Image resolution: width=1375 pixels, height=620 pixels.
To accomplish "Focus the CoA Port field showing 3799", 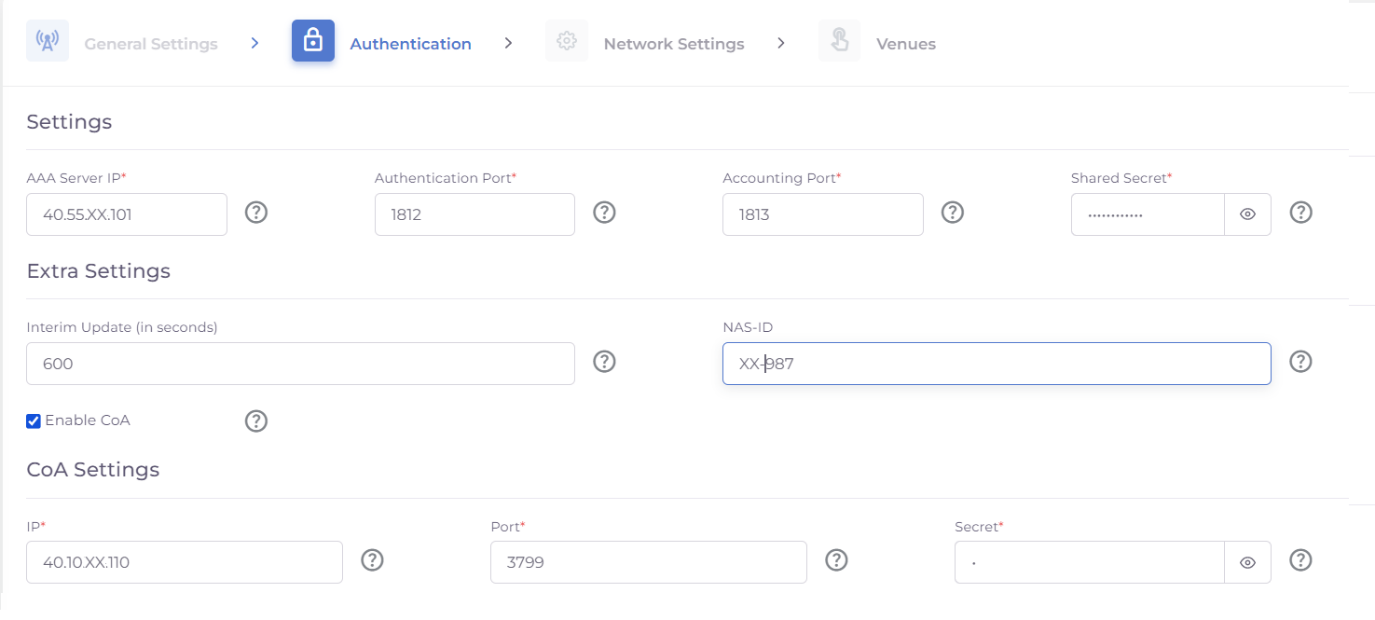I will 647,562.
